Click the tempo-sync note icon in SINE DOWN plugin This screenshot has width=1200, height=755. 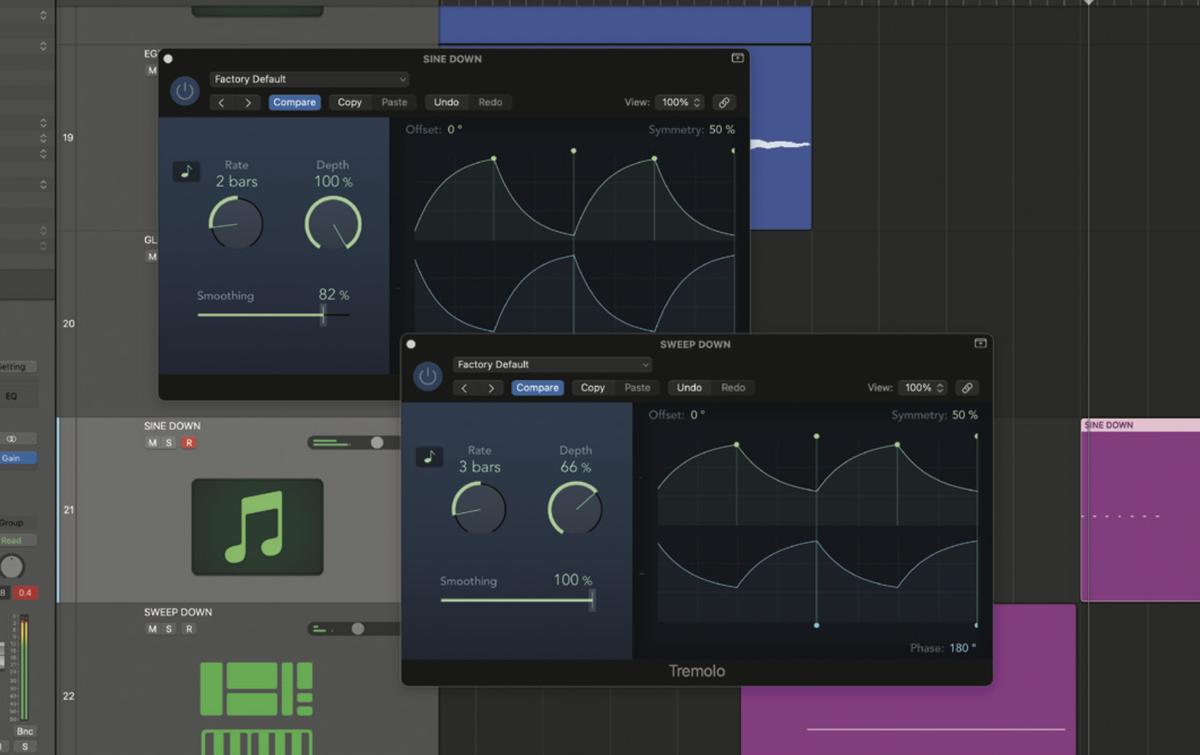186,171
